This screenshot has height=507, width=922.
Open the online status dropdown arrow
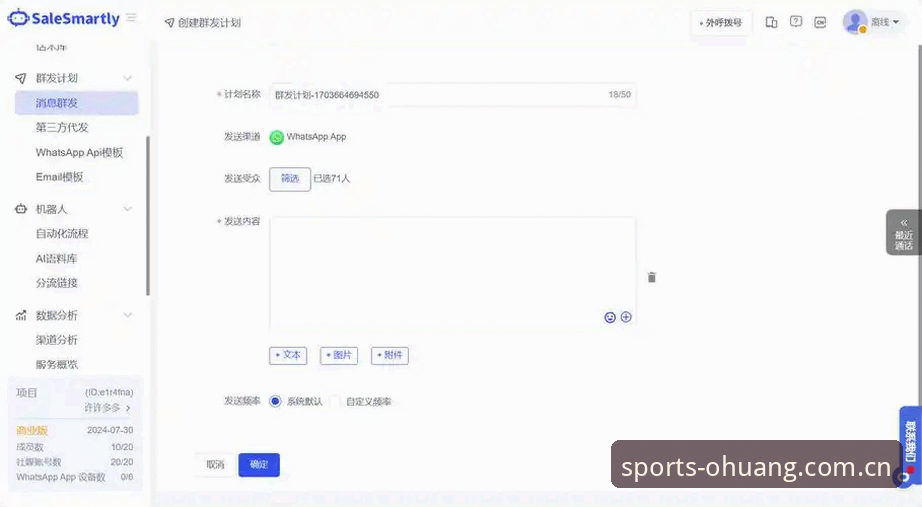coord(896,22)
